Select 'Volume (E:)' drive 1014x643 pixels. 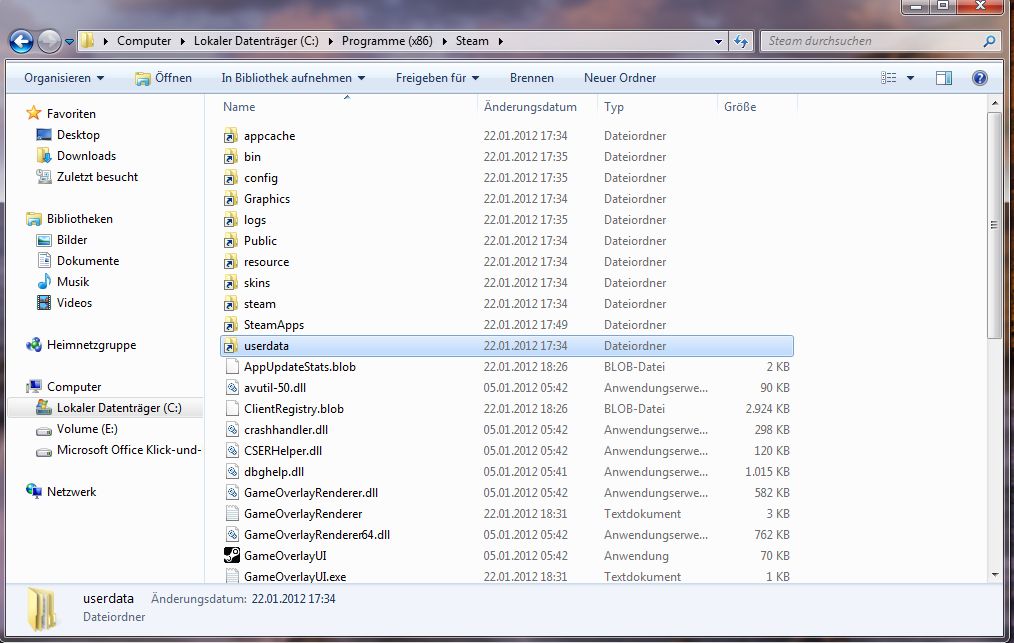(87, 429)
